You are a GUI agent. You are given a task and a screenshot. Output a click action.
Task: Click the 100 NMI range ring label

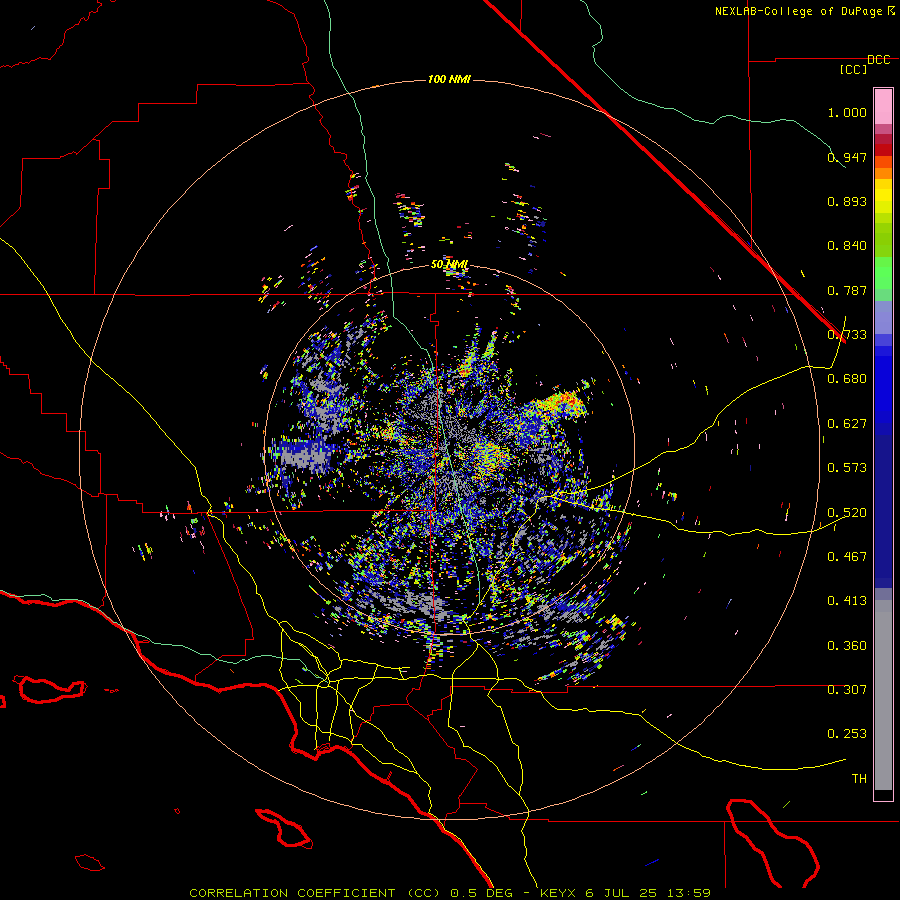[x=449, y=79]
